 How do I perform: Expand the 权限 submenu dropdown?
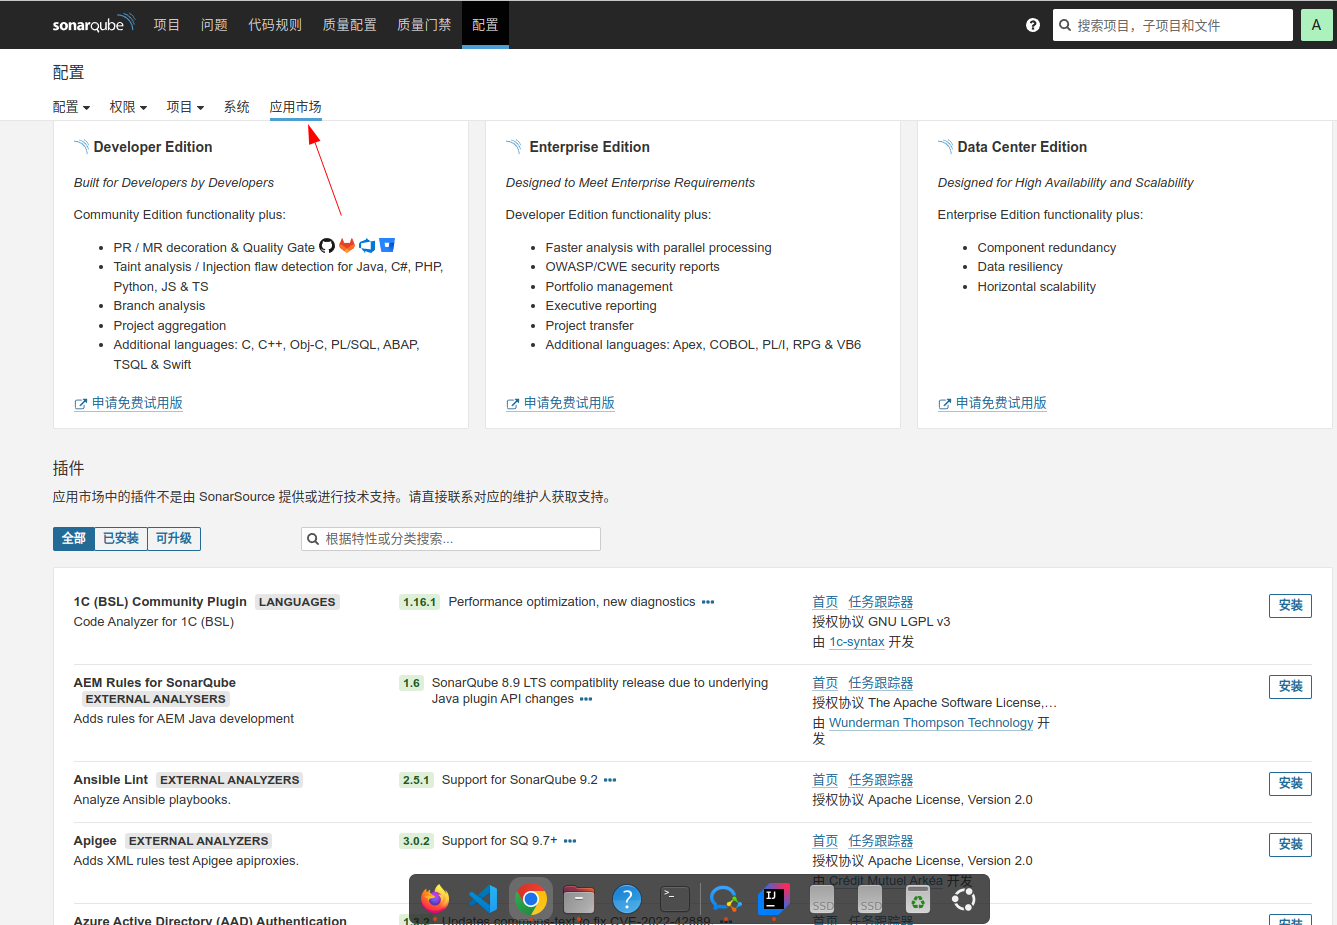tap(128, 107)
